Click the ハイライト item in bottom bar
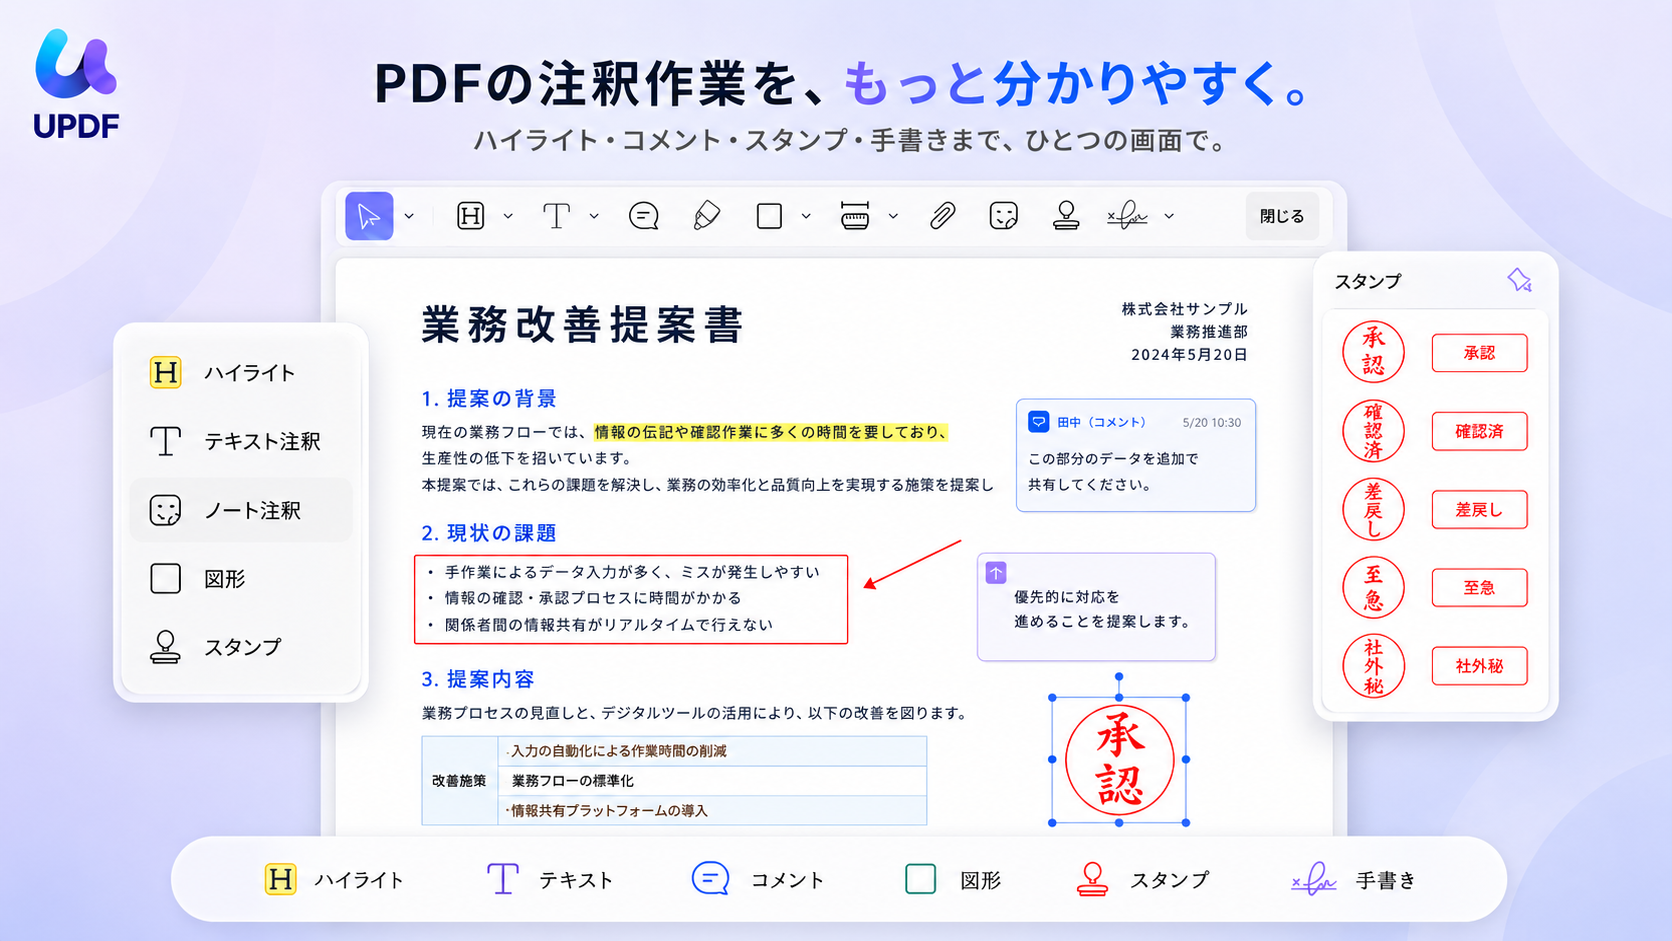The image size is (1672, 941). 334,880
